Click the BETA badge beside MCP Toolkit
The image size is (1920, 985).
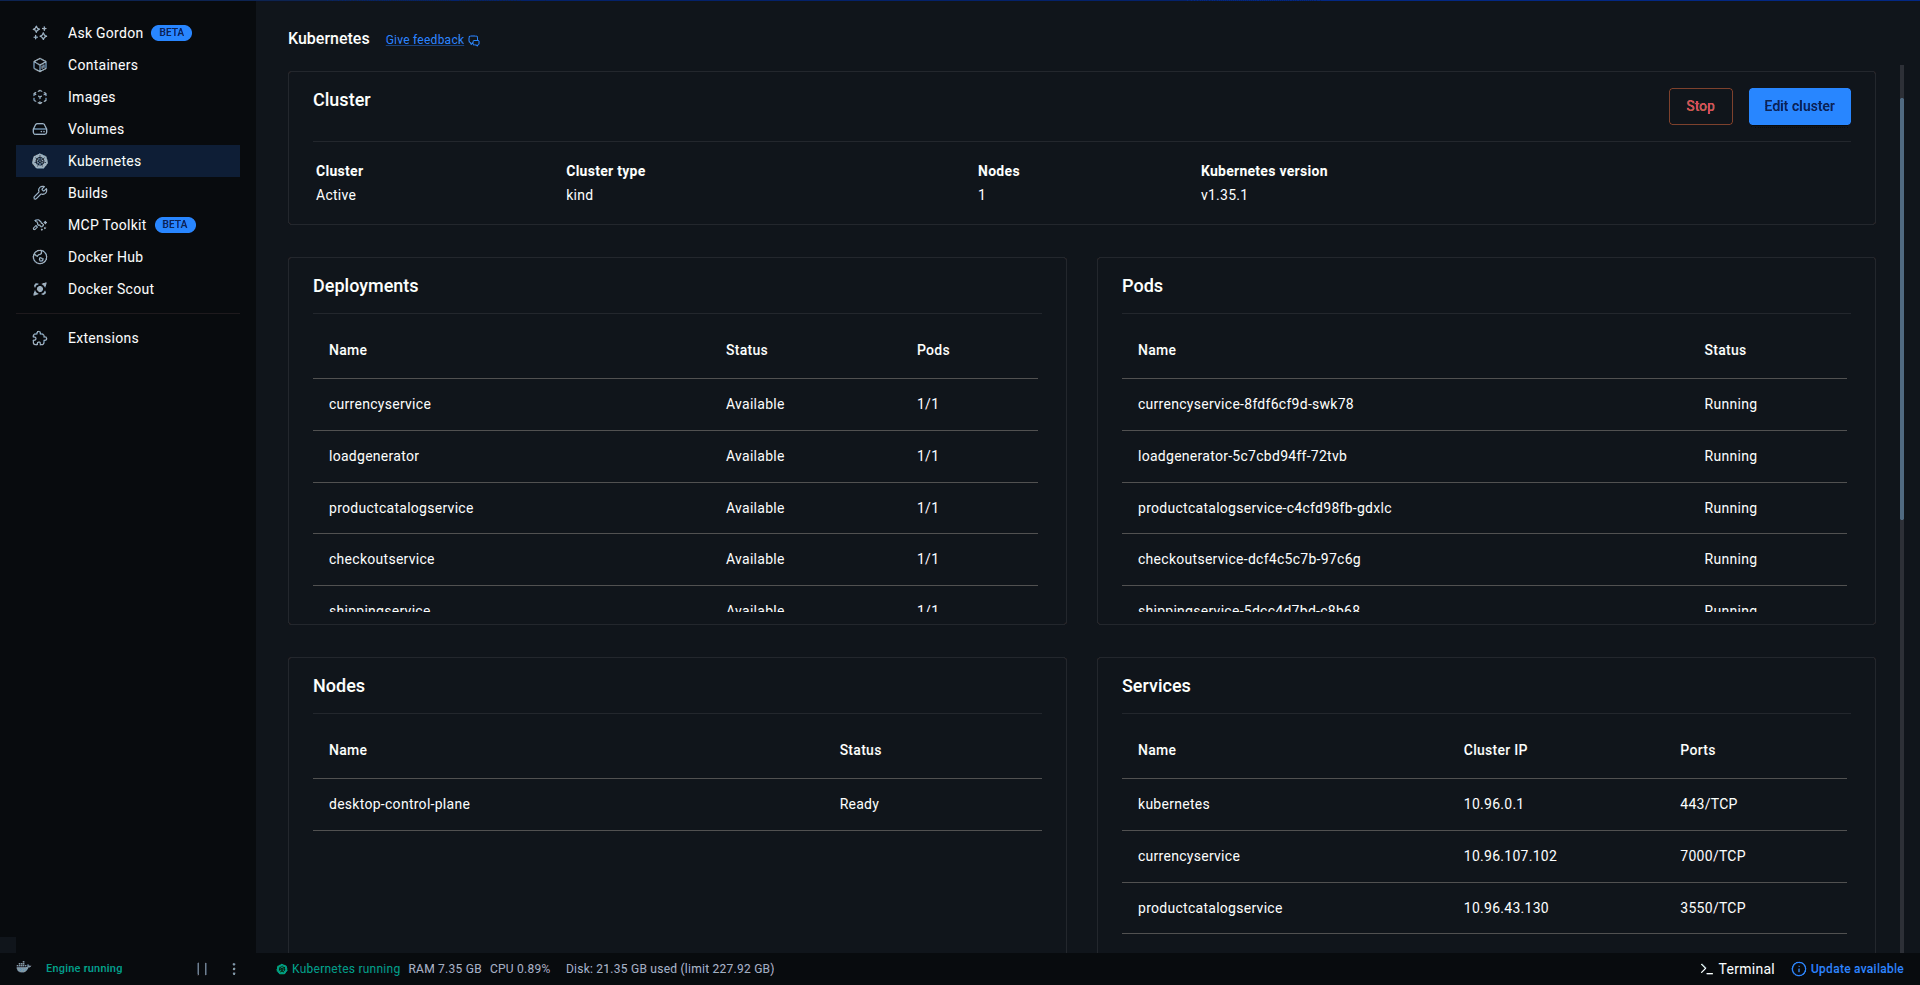[x=175, y=225]
